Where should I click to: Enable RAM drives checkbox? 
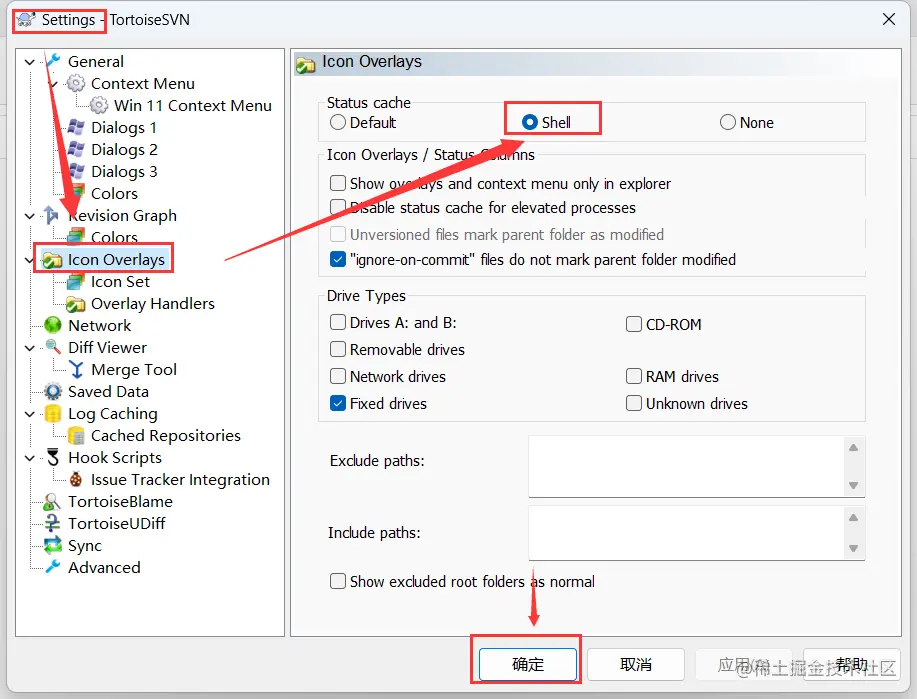point(633,376)
